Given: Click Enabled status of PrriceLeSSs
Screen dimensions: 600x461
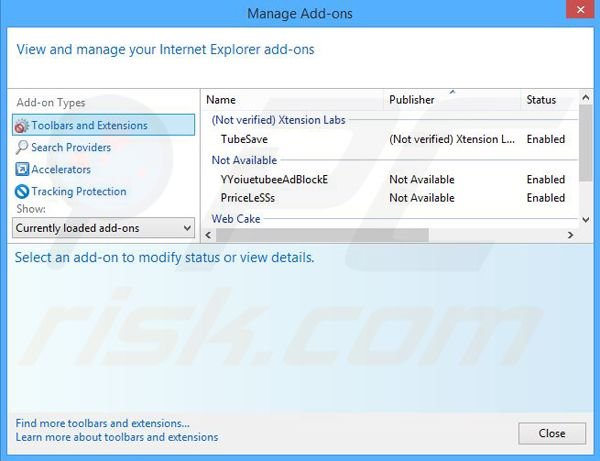Looking at the screenshot, I should [546, 198].
